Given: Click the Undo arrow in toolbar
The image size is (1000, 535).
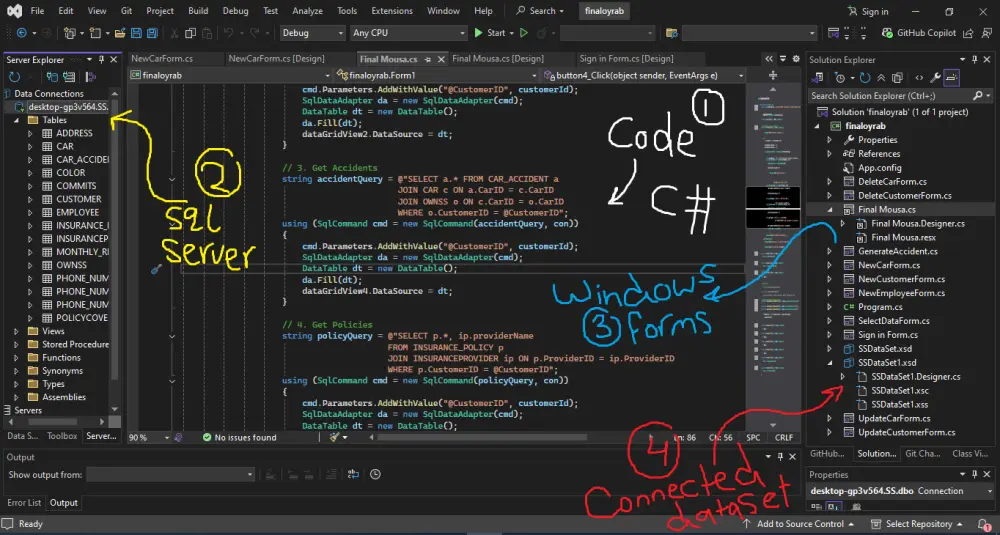Looking at the screenshot, I should [x=228, y=33].
